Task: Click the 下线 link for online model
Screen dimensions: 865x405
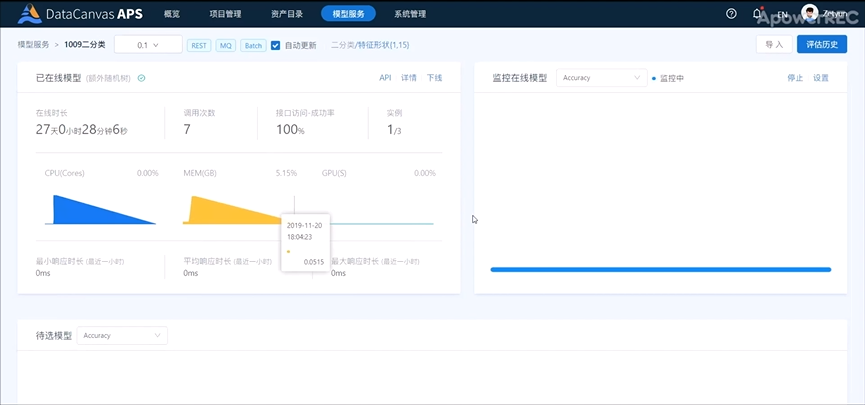Action: [435, 78]
